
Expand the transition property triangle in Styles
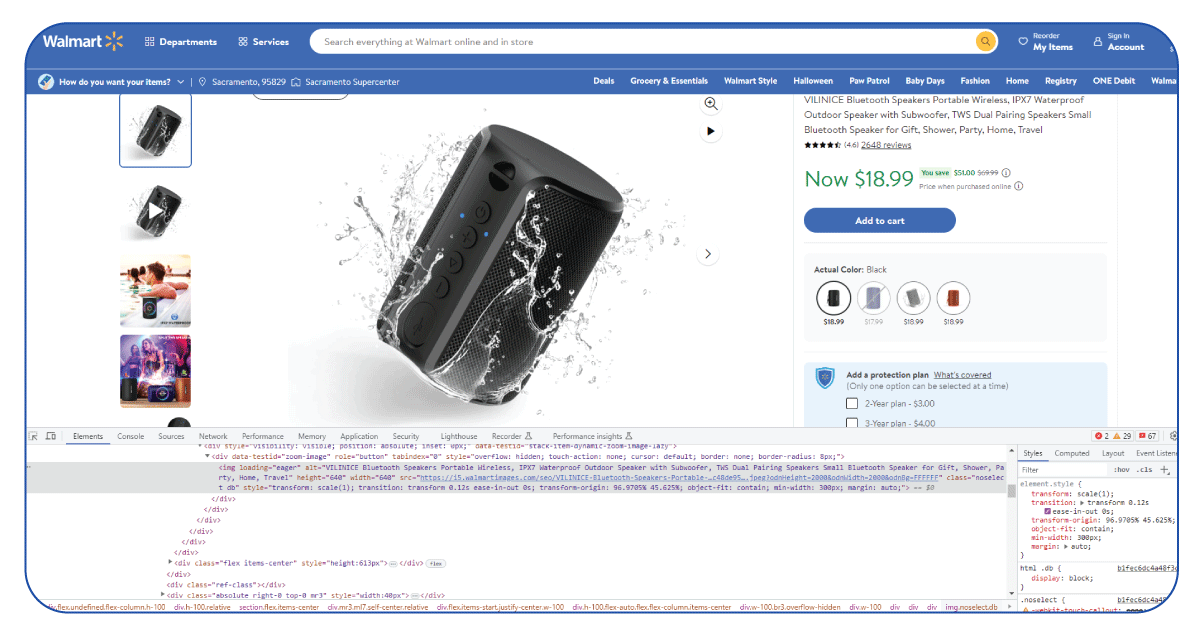(1080, 503)
